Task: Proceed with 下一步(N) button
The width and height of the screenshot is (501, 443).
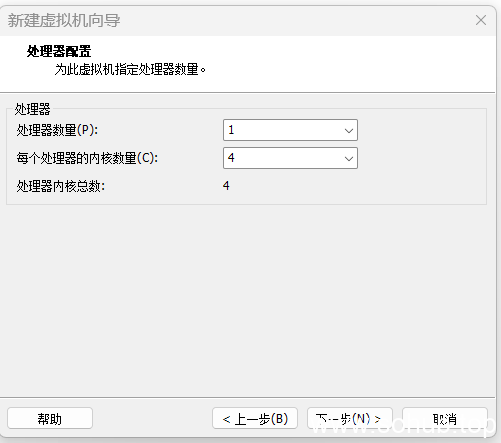Action: click(350, 418)
